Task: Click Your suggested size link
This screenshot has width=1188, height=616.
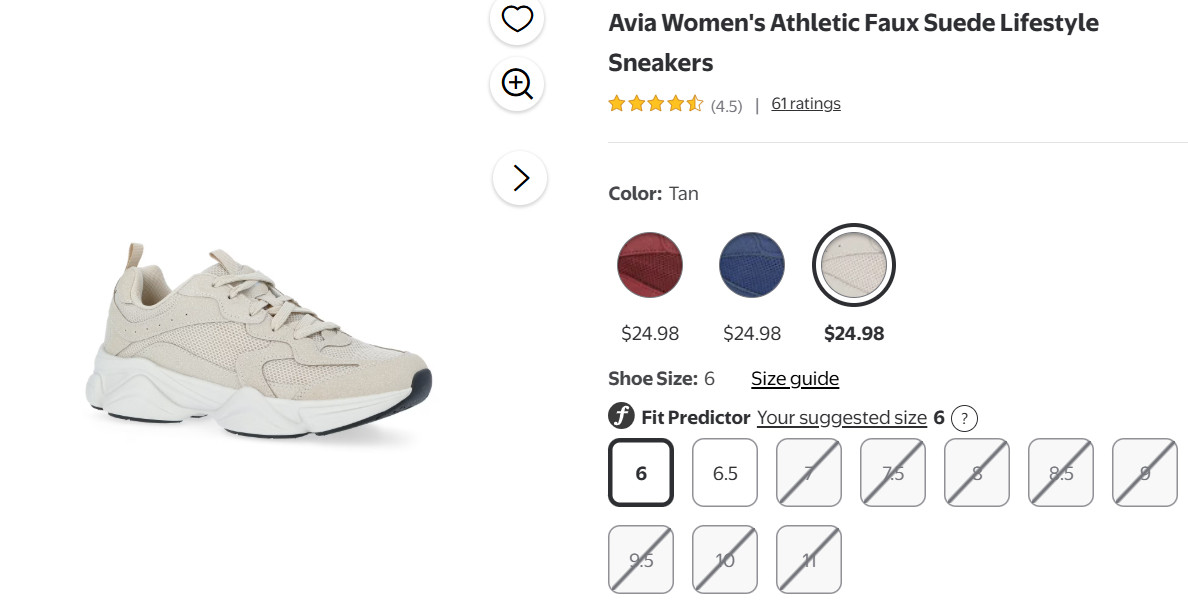Action: pyautogui.click(x=840, y=417)
